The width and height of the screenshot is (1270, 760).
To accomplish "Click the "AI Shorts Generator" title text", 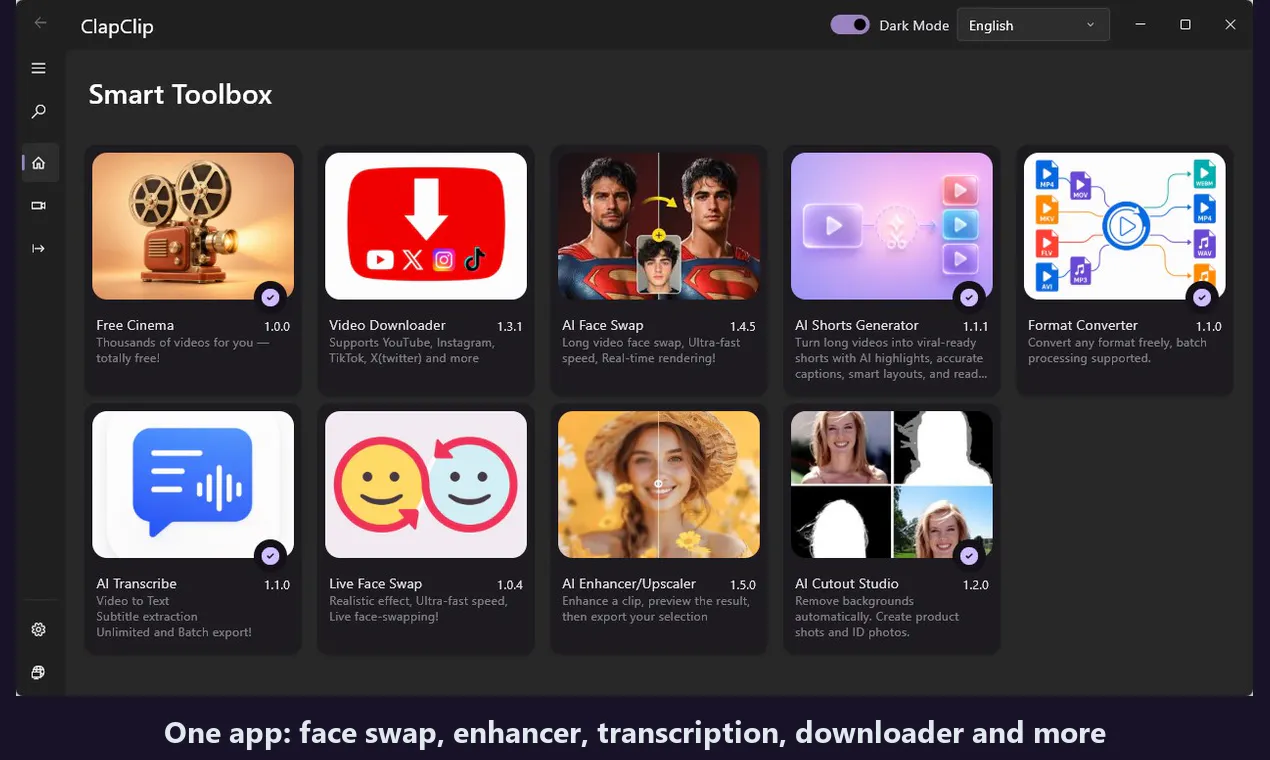I will pyautogui.click(x=857, y=325).
